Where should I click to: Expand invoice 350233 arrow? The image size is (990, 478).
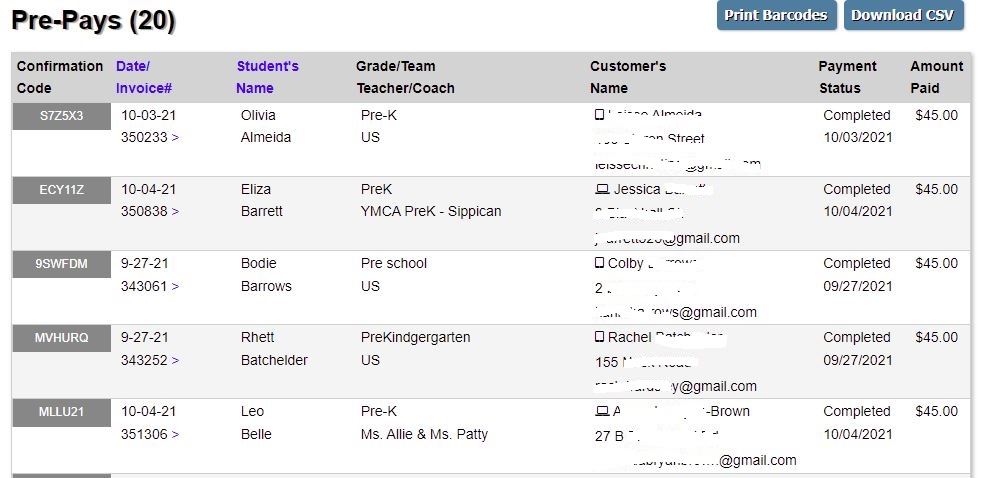click(x=175, y=138)
